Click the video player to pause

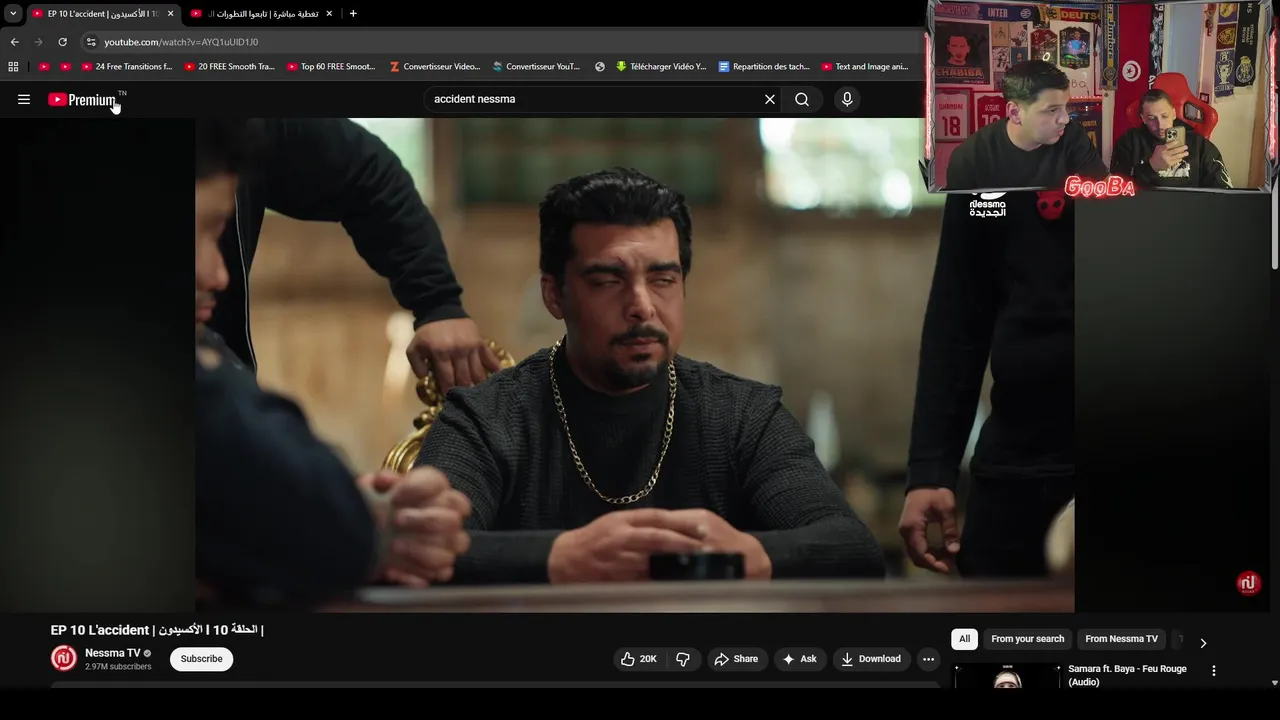coord(634,365)
